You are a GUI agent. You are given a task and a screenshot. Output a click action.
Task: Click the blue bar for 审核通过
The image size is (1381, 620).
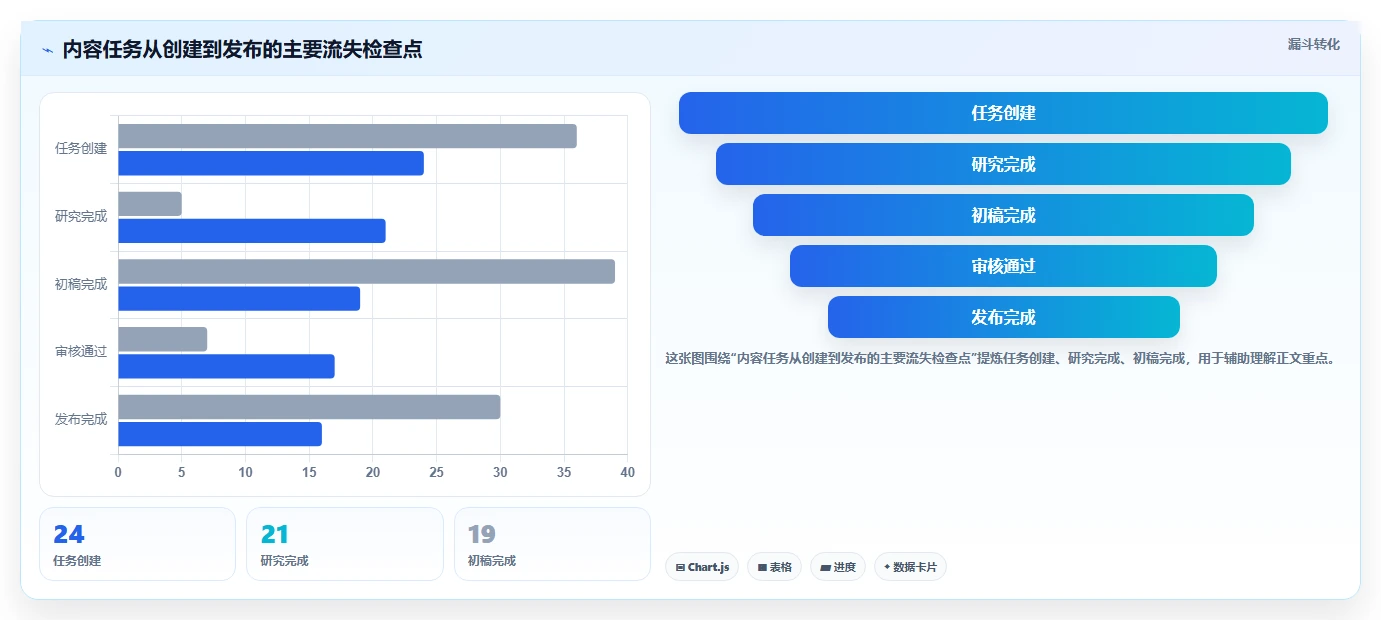tap(226, 366)
